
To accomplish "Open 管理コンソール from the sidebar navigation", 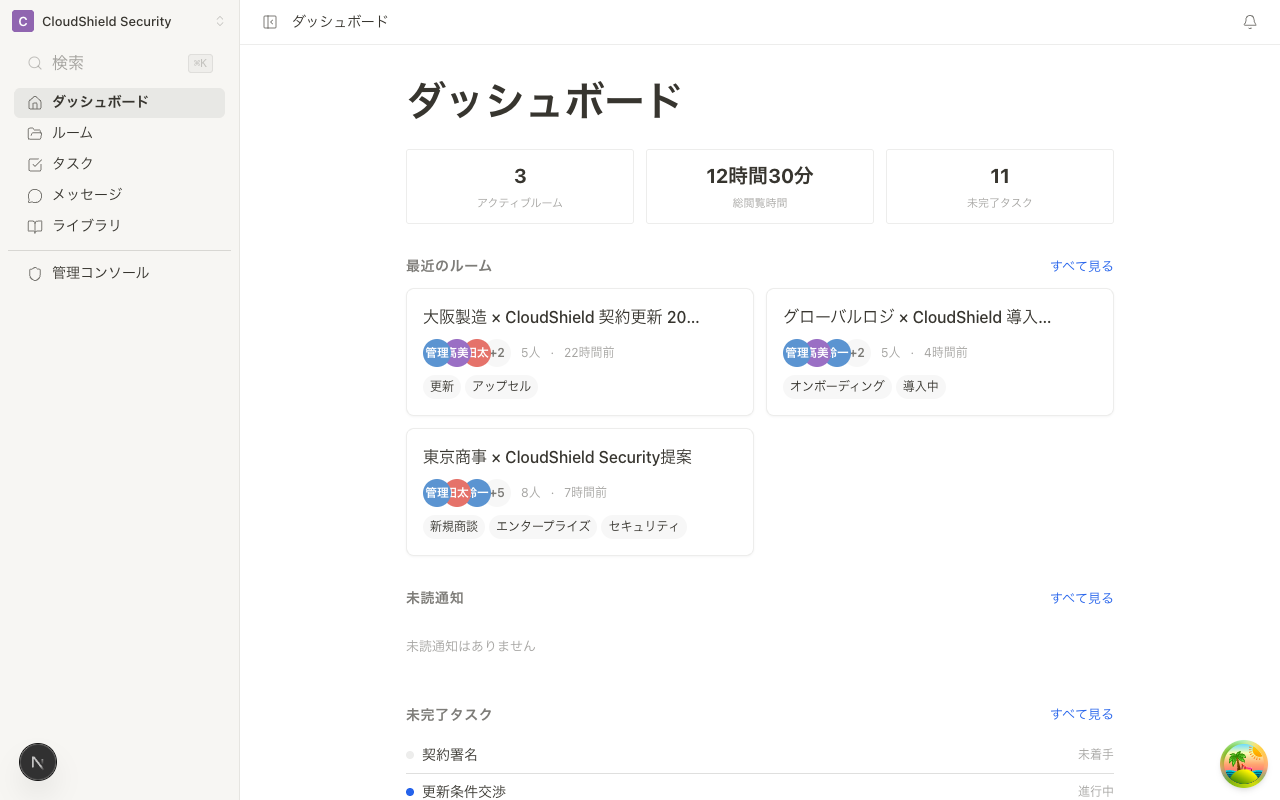I will click(x=100, y=272).
